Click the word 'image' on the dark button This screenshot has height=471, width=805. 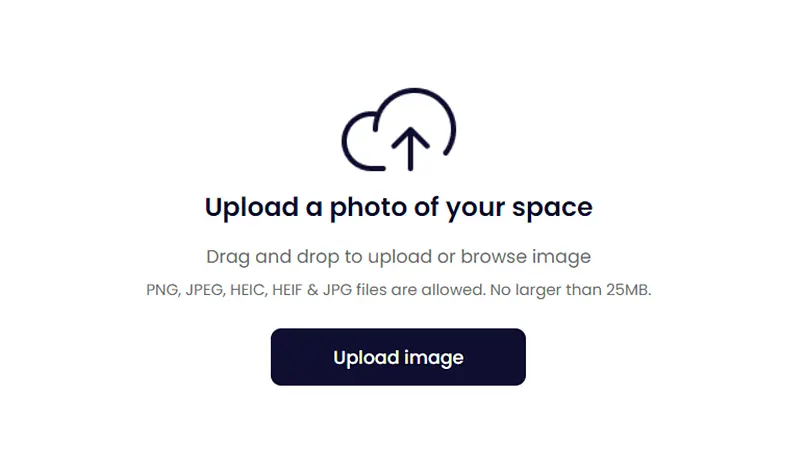point(433,358)
